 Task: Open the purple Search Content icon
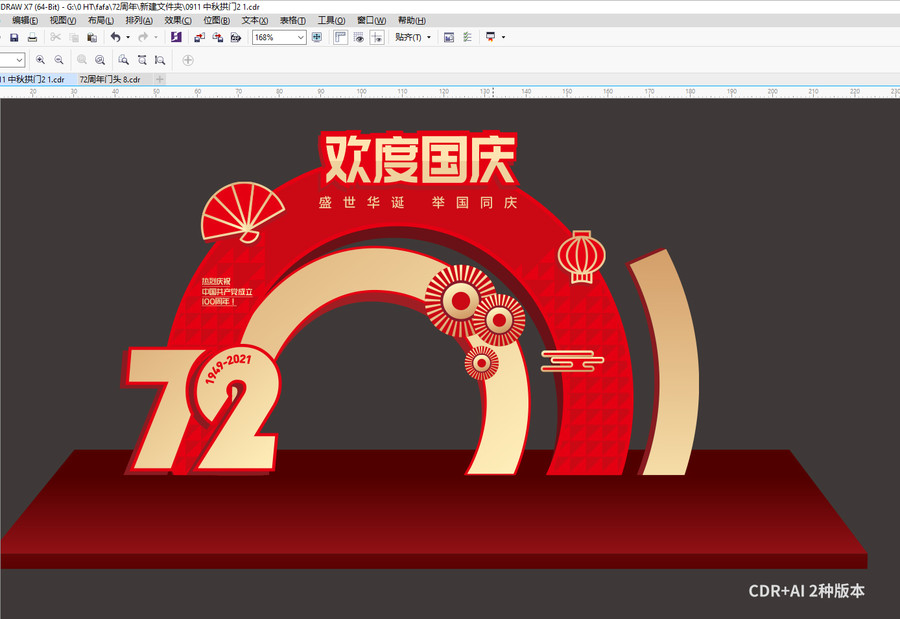tap(176, 37)
